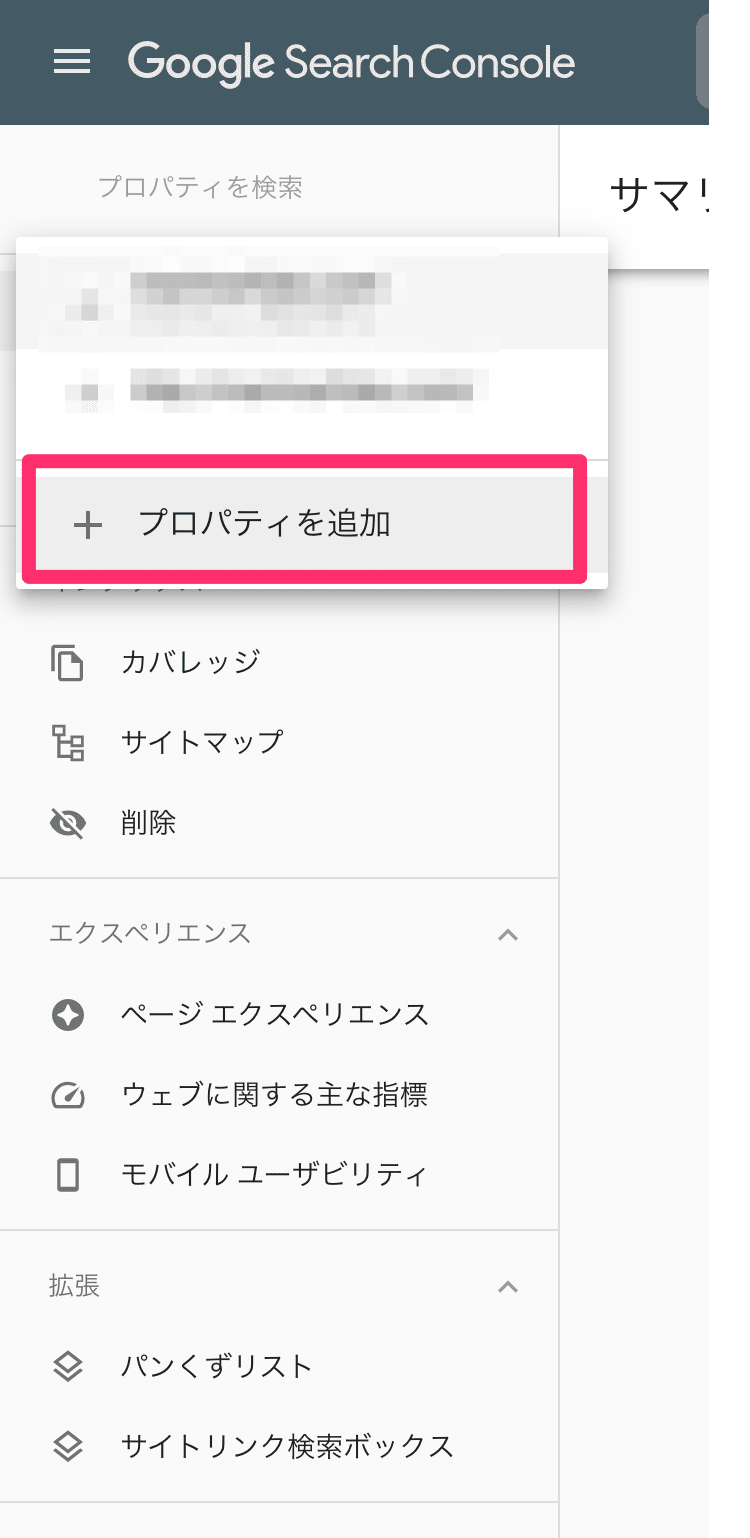750x1538 pixels.
Task: Open the hamburger main menu
Action: point(72,62)
